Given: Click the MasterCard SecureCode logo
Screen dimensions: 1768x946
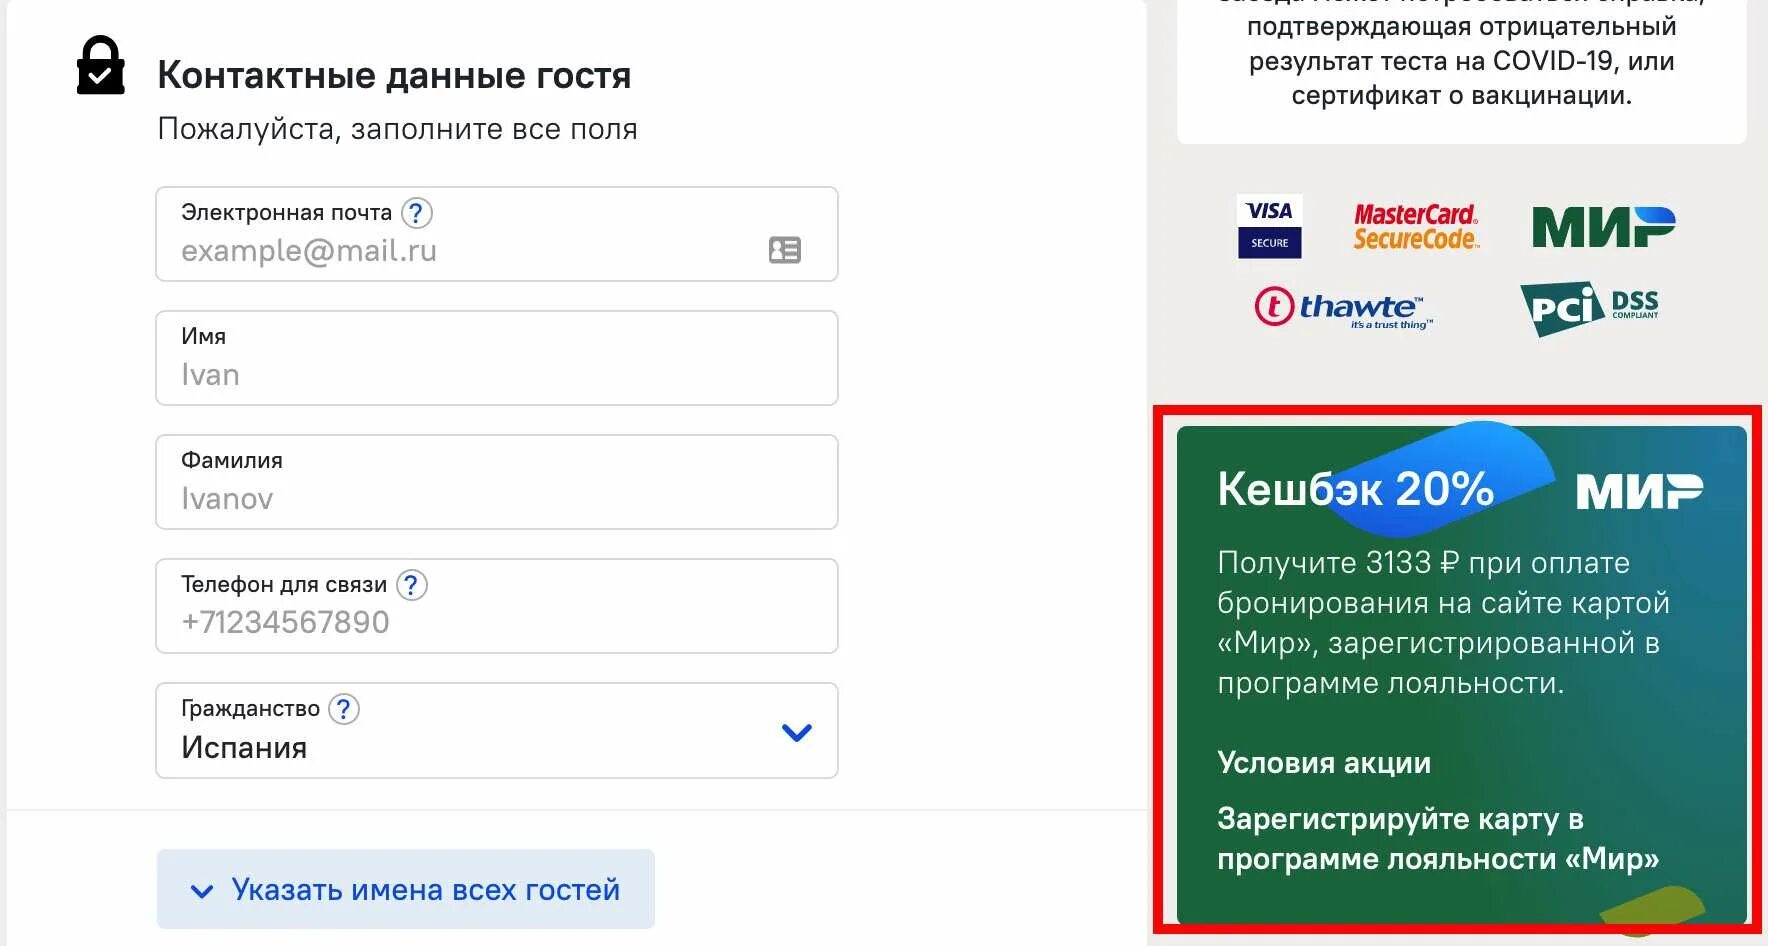Looking at the screenshot, I should [1415, 227].
